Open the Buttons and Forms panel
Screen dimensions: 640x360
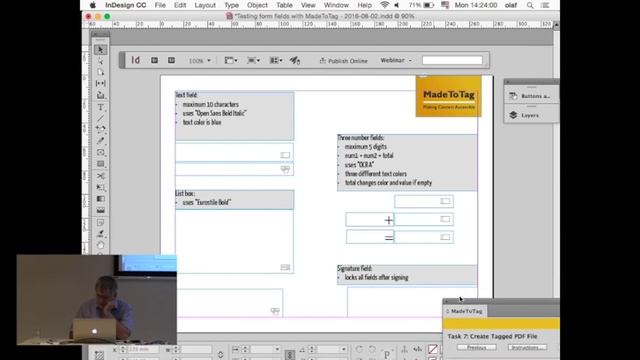(x=531, y=96)
